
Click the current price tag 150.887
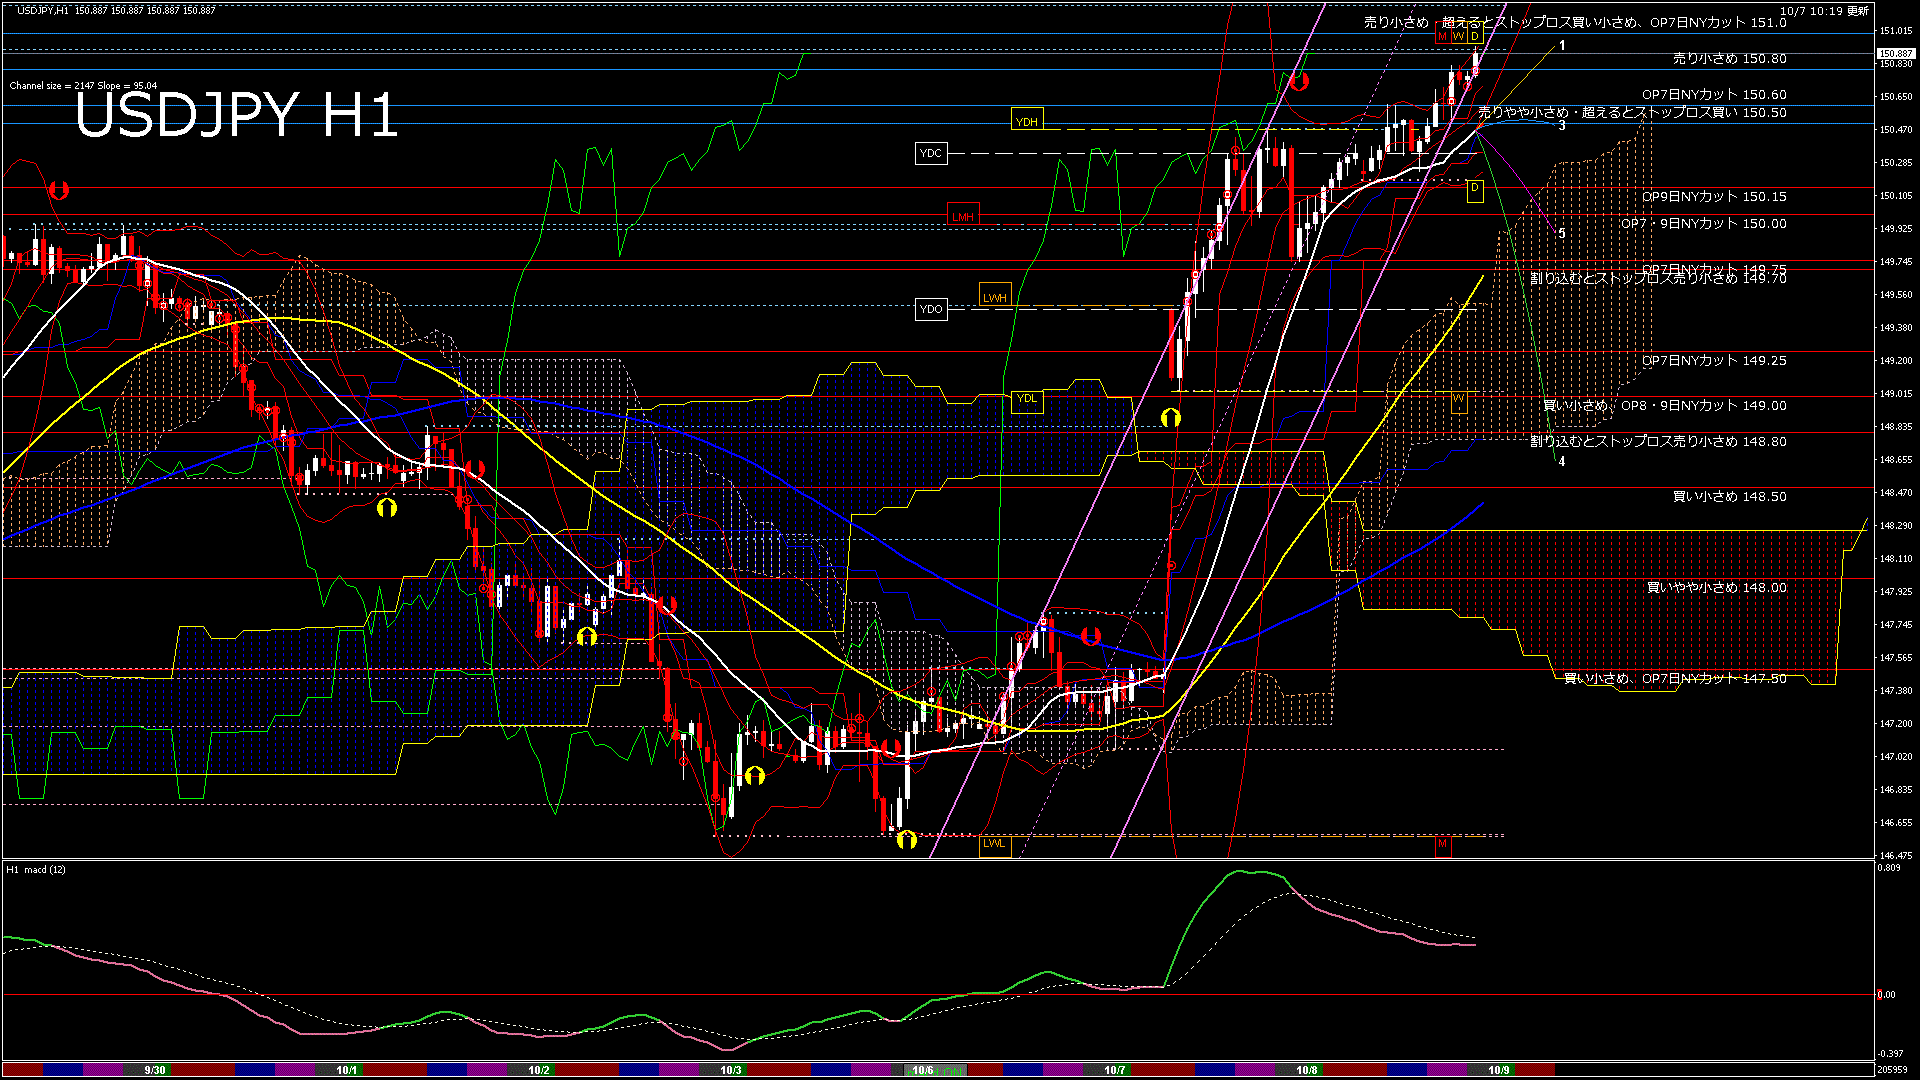[x=1896, y=53]
